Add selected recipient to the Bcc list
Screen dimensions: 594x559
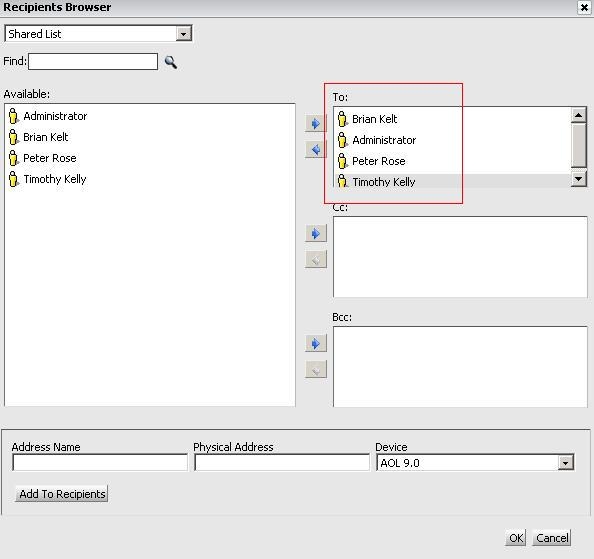click(x=316, y=344)
